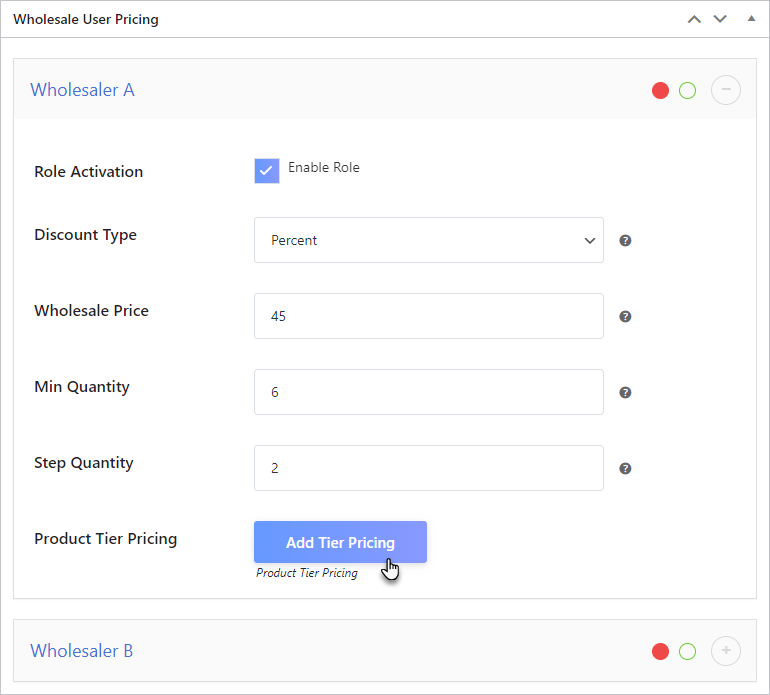Viewport: 770px width, 695px height.
Task: Click the green circle on Wholesaler B
Action: pyautogui.click(x=687, y=652)
